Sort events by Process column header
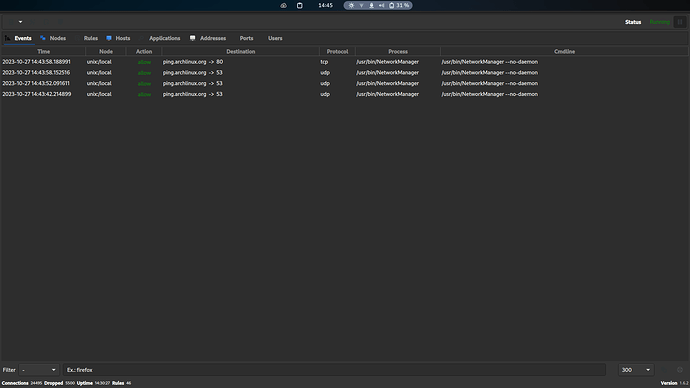Image resolution: width=690 pixels, height=388 pixels. tap(398, 51)
